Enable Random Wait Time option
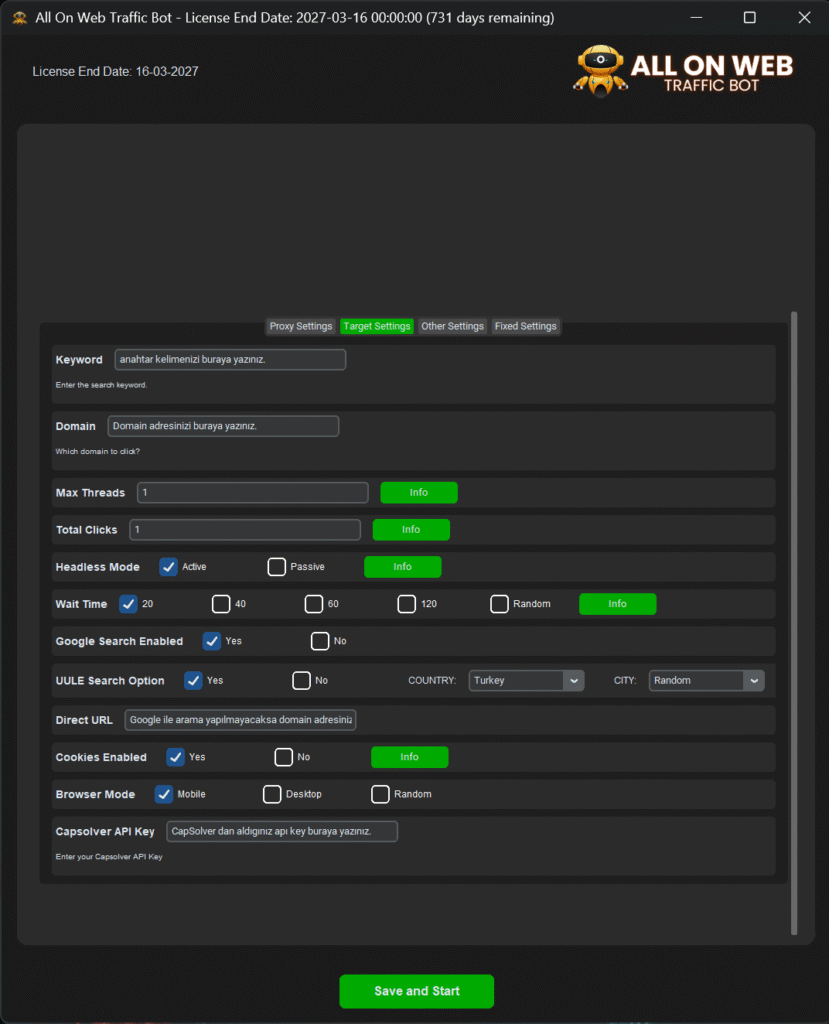Screen dimensions: 829x1024 (x=500, y=604)
